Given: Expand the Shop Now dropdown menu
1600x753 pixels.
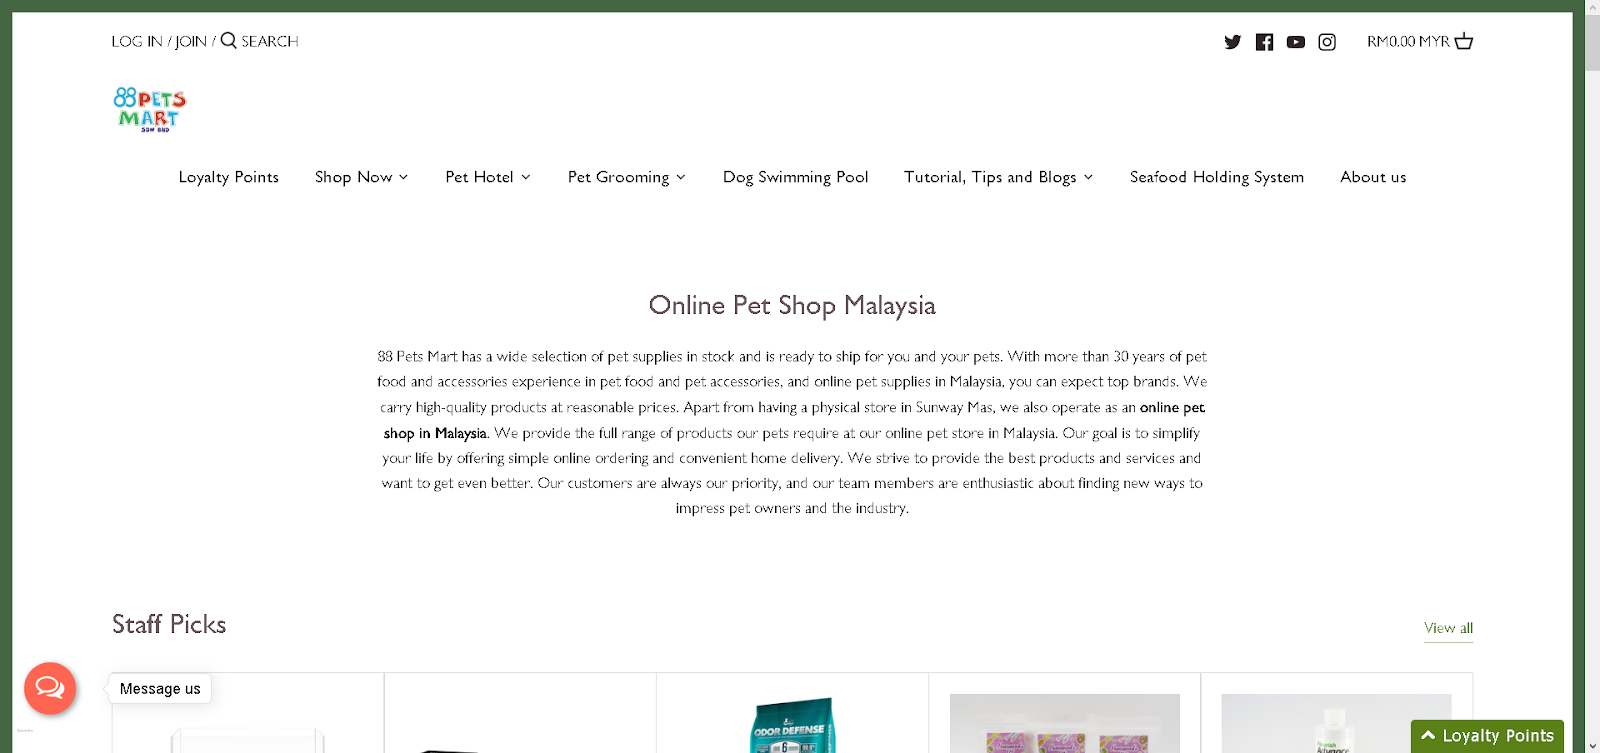Looking at the screenshot, I should 361,177.
